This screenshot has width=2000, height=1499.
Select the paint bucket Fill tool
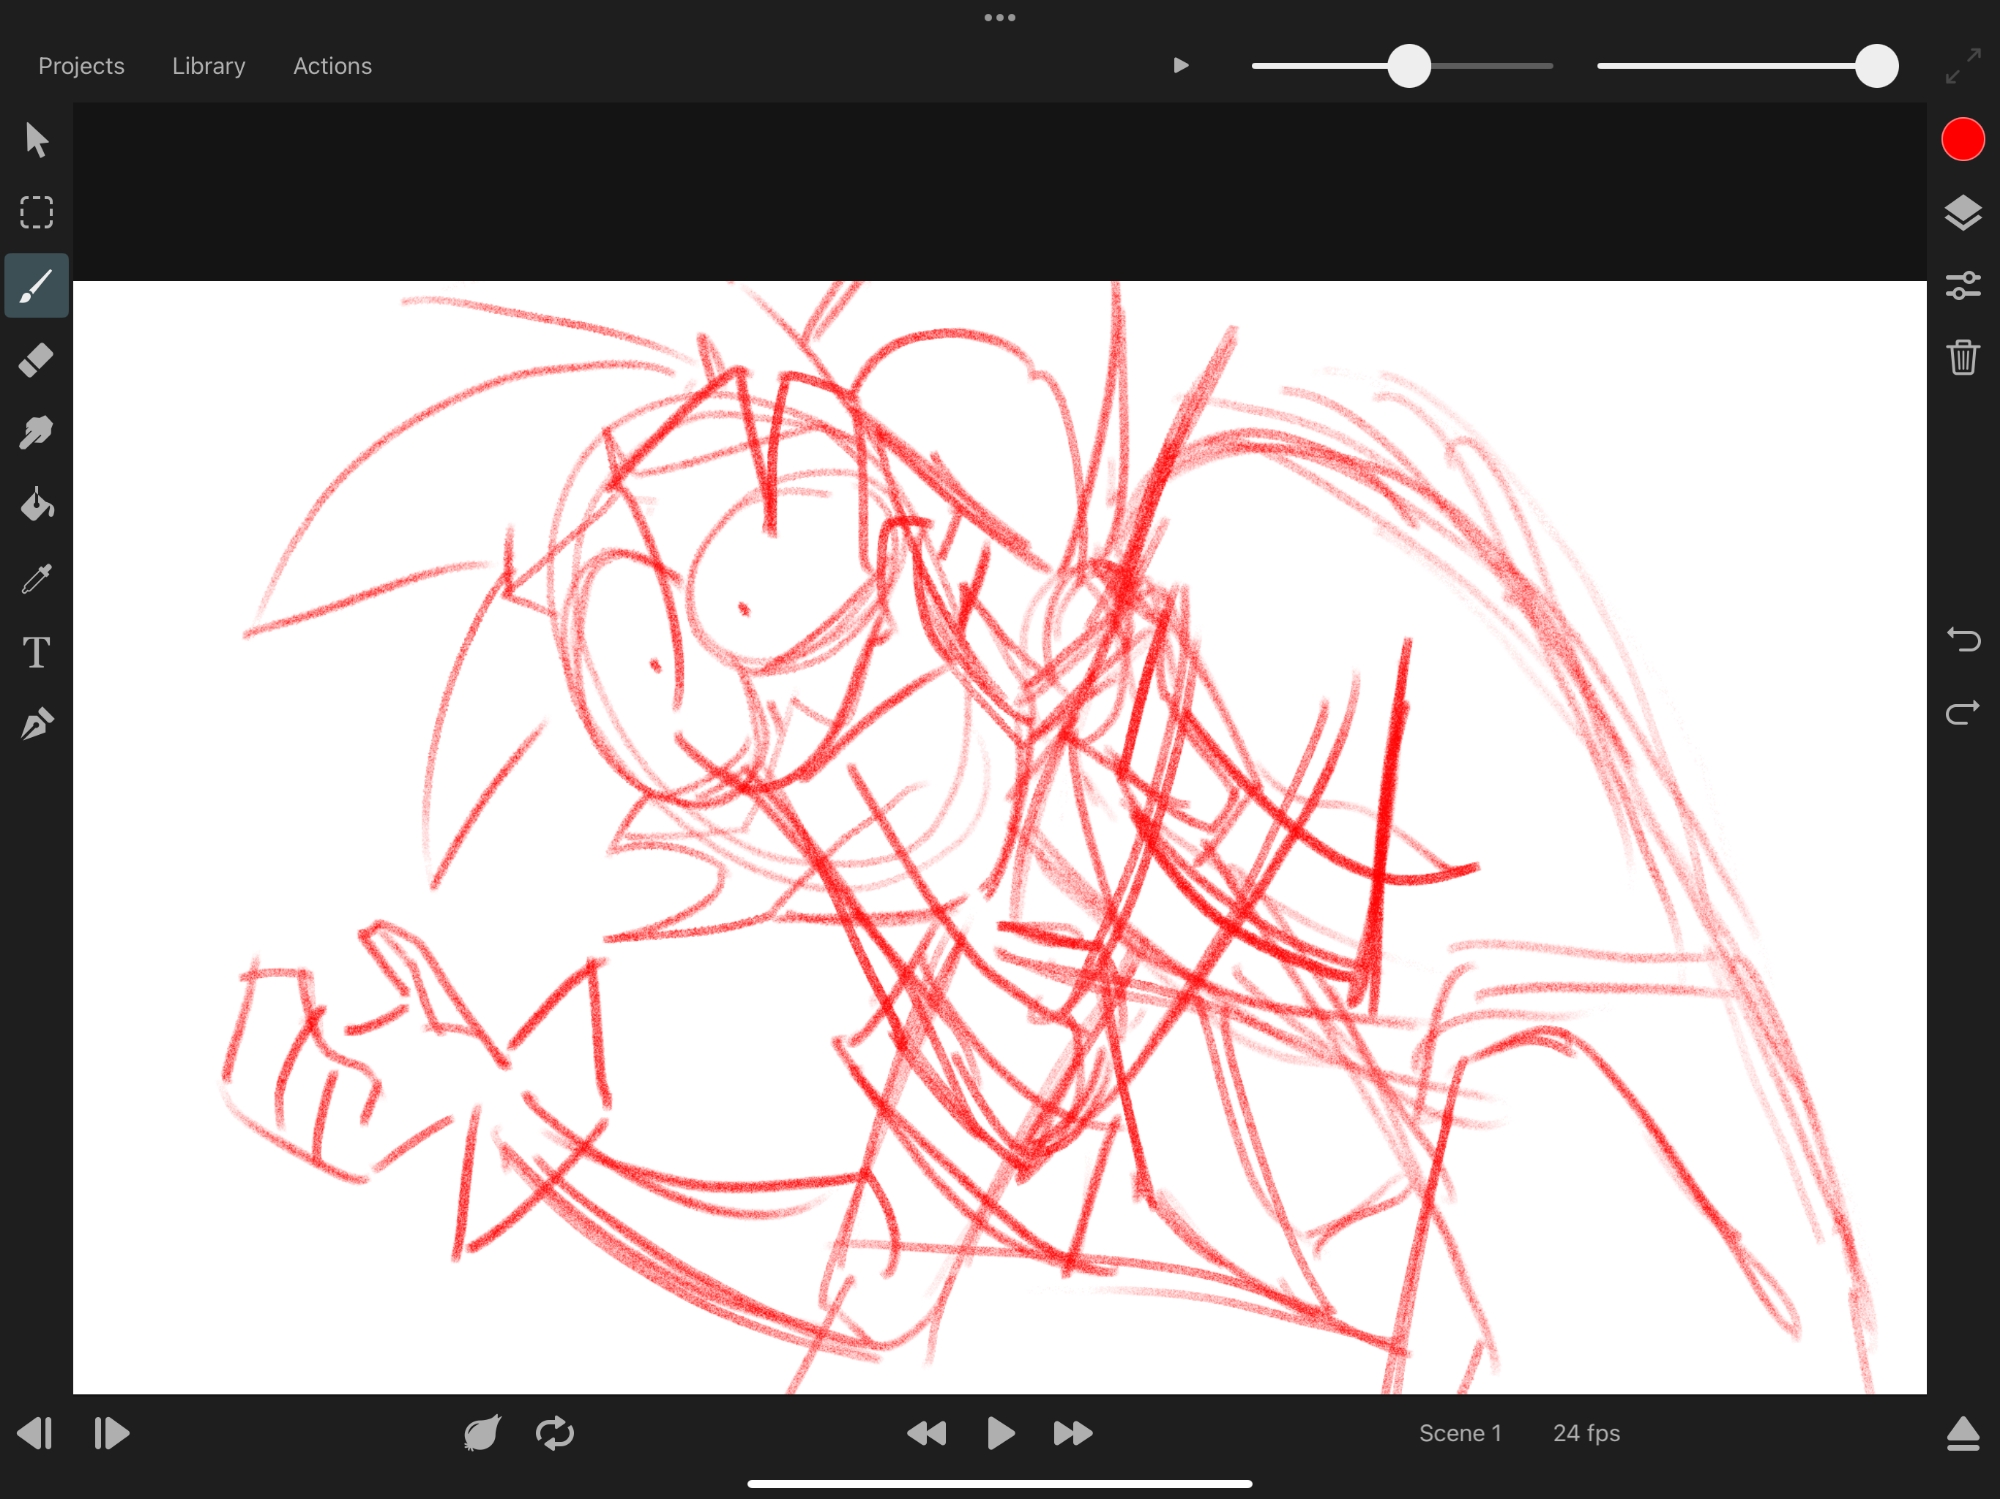tap(37, 506)
